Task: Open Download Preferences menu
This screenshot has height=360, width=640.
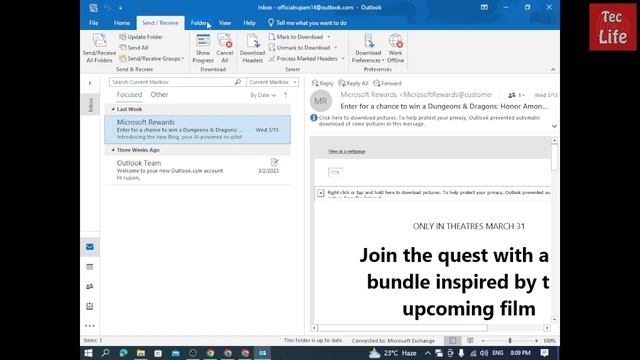Action: point(368,48)
